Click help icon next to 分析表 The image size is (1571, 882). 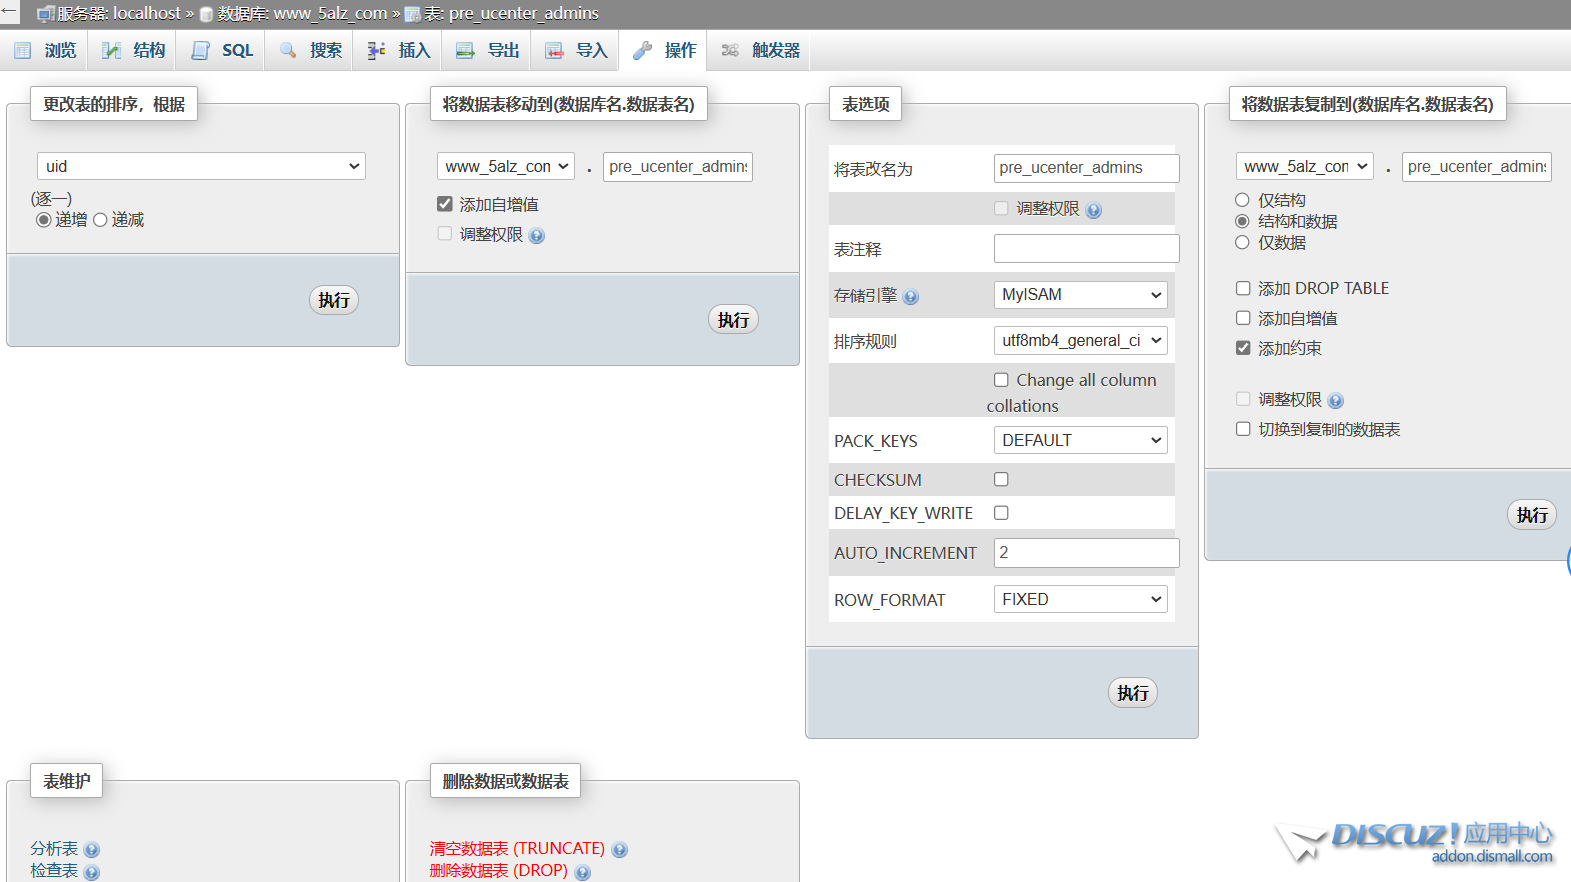pos(92,850)
